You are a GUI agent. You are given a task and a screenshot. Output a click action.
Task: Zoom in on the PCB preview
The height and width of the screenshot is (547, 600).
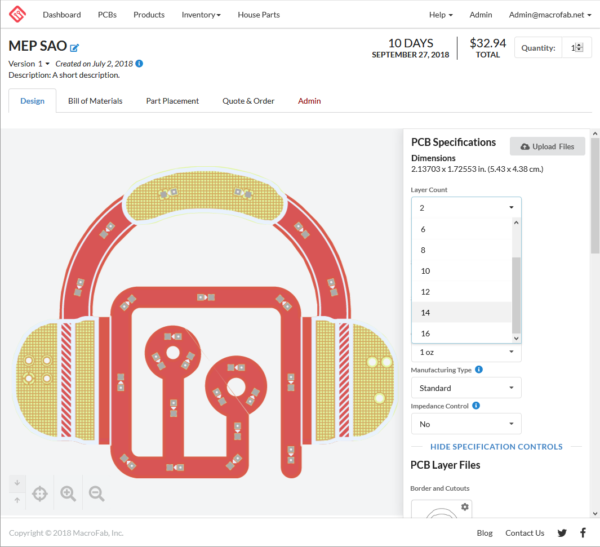(x=68, y=493)
